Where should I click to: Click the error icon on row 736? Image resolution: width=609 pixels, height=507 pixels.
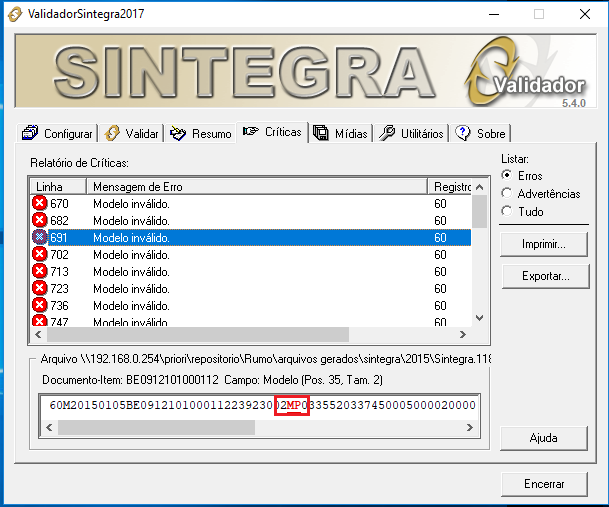[39, 305]
